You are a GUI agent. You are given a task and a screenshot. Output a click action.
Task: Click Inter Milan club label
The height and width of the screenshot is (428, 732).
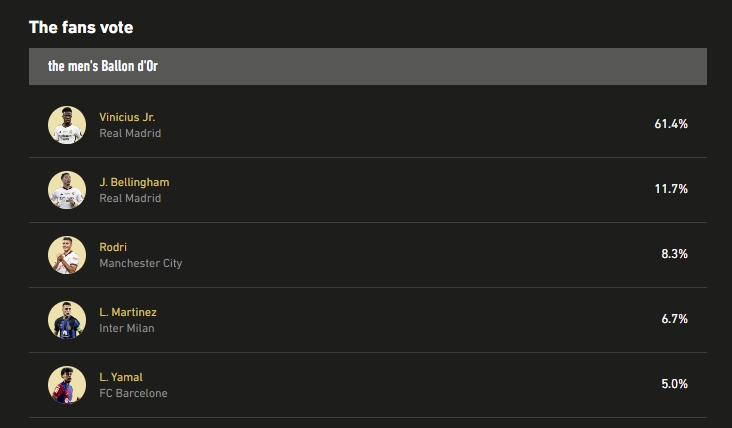click(x=127, y=328)
